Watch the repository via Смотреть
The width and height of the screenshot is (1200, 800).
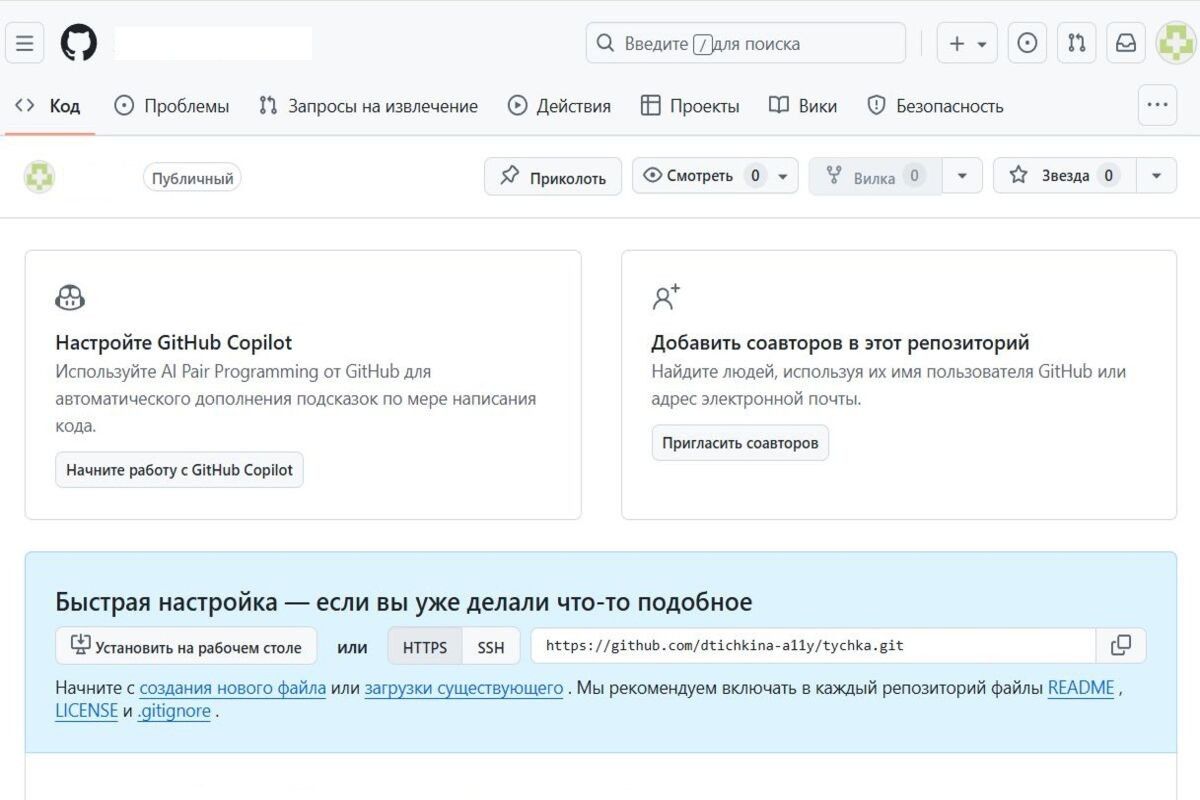click(x=700, y=175)
